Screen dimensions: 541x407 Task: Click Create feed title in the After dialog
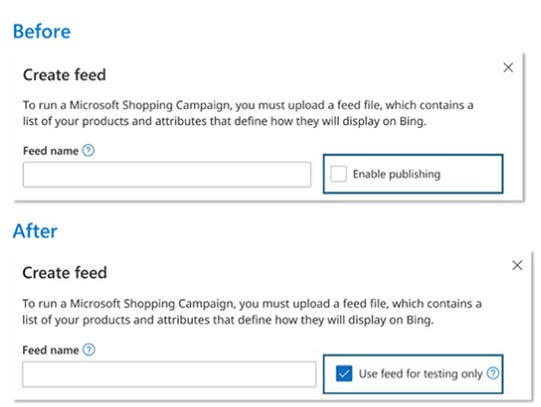[x=65, y=272]
